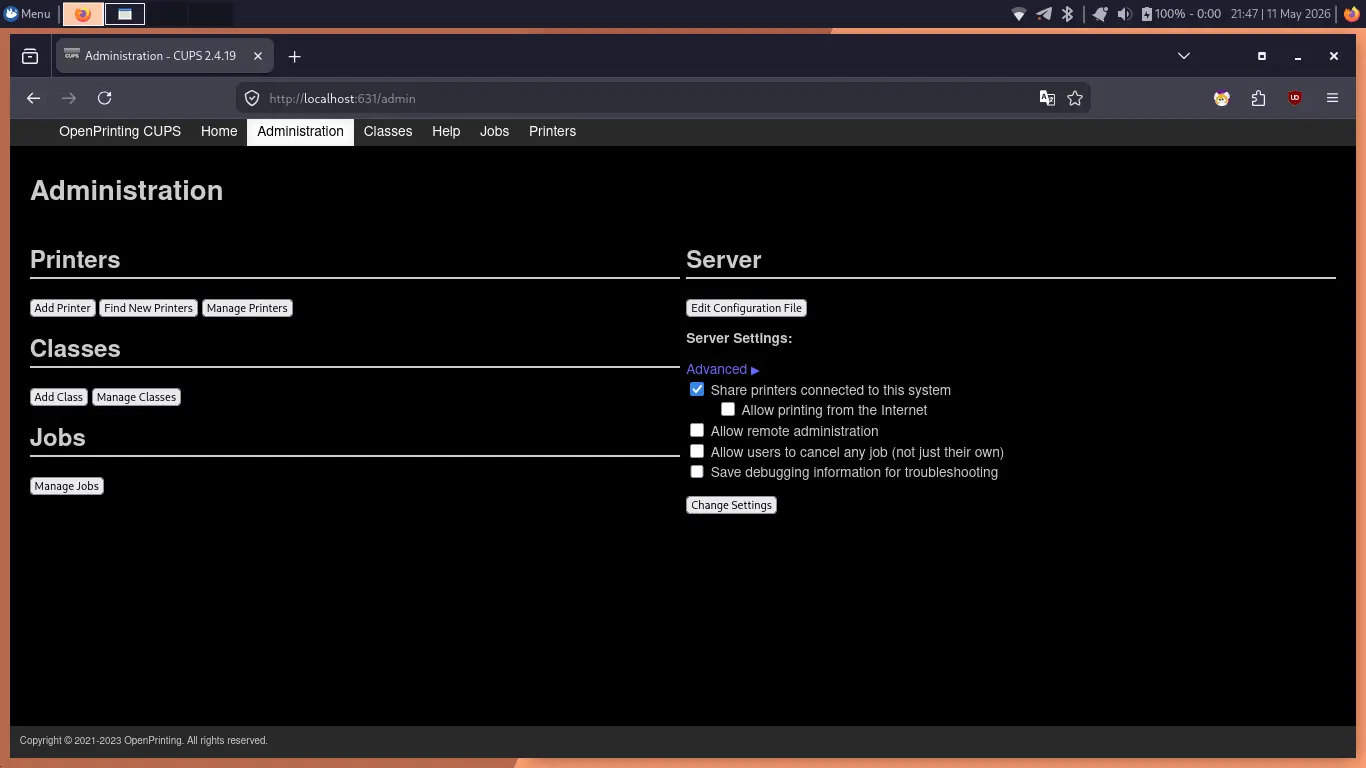The height and width of the screenshot is (768, 1366).
Task: Click the Find New Printers button
Action: [x=148, y=308]
